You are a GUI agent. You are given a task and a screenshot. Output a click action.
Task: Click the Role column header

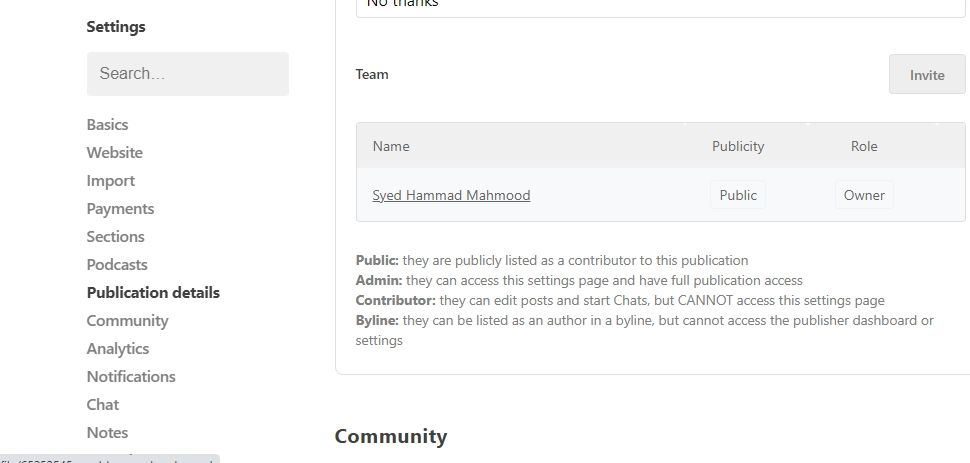[864, 146]
